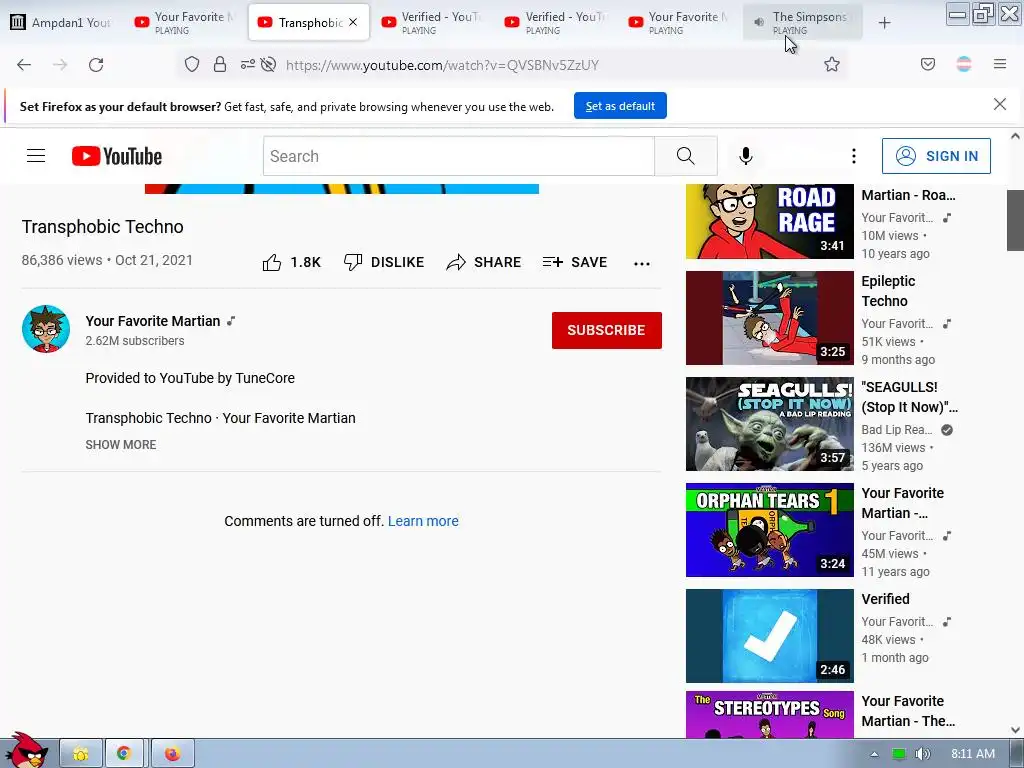Viewport: 1024px width, 768px height.
Task: Reload the current page
Action: [x=96, y=65]
